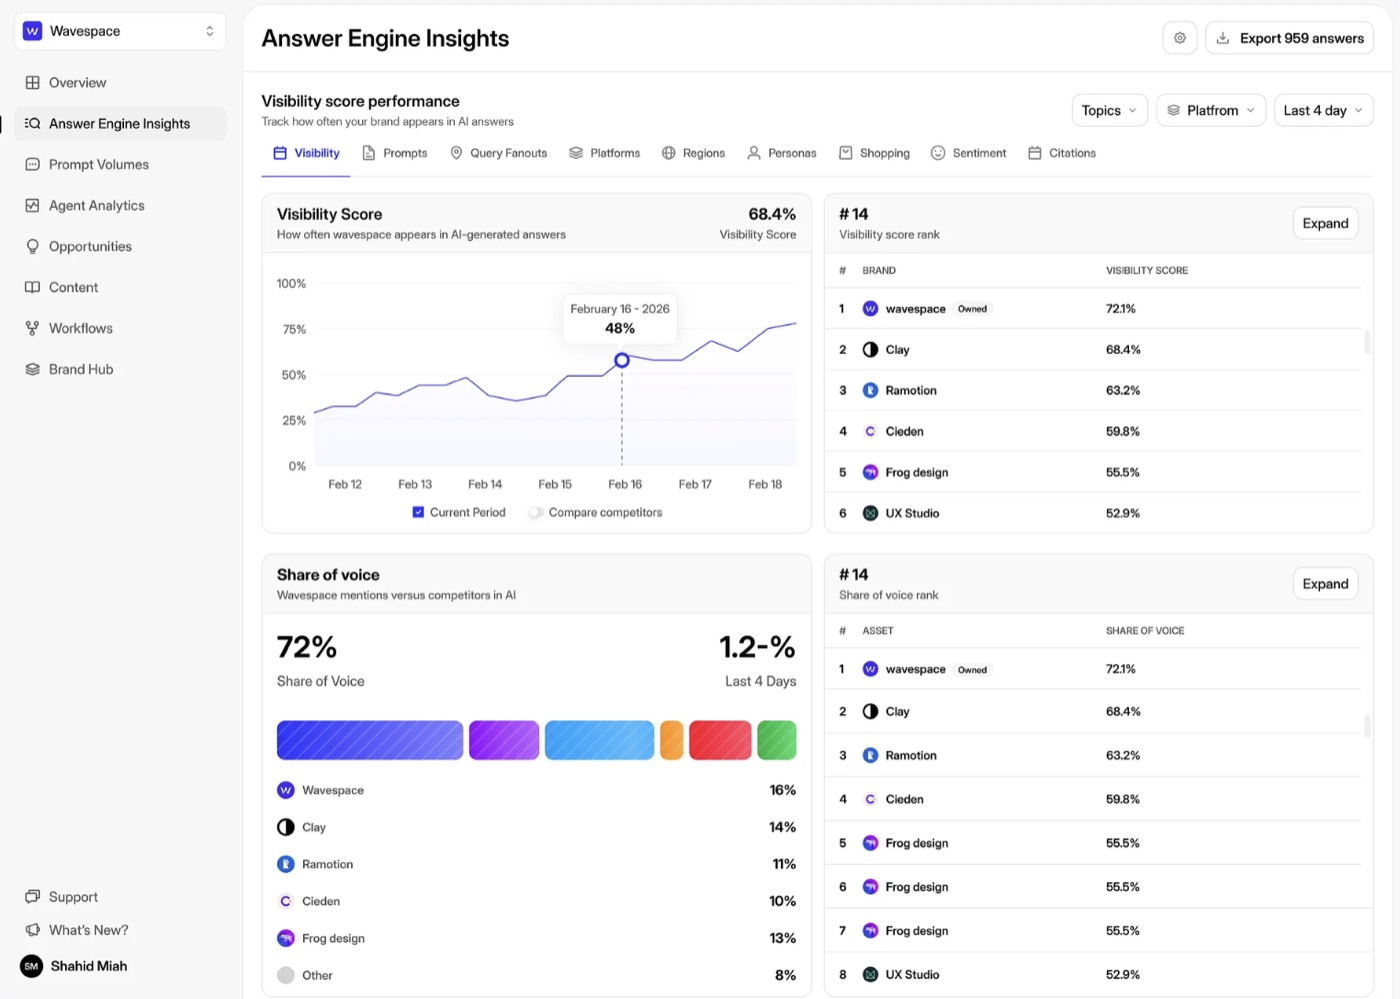The height and width of the screenshot is (999, 1400).
Task: Click the 72% Share of Voice value
Action: (x=307, y=647)
